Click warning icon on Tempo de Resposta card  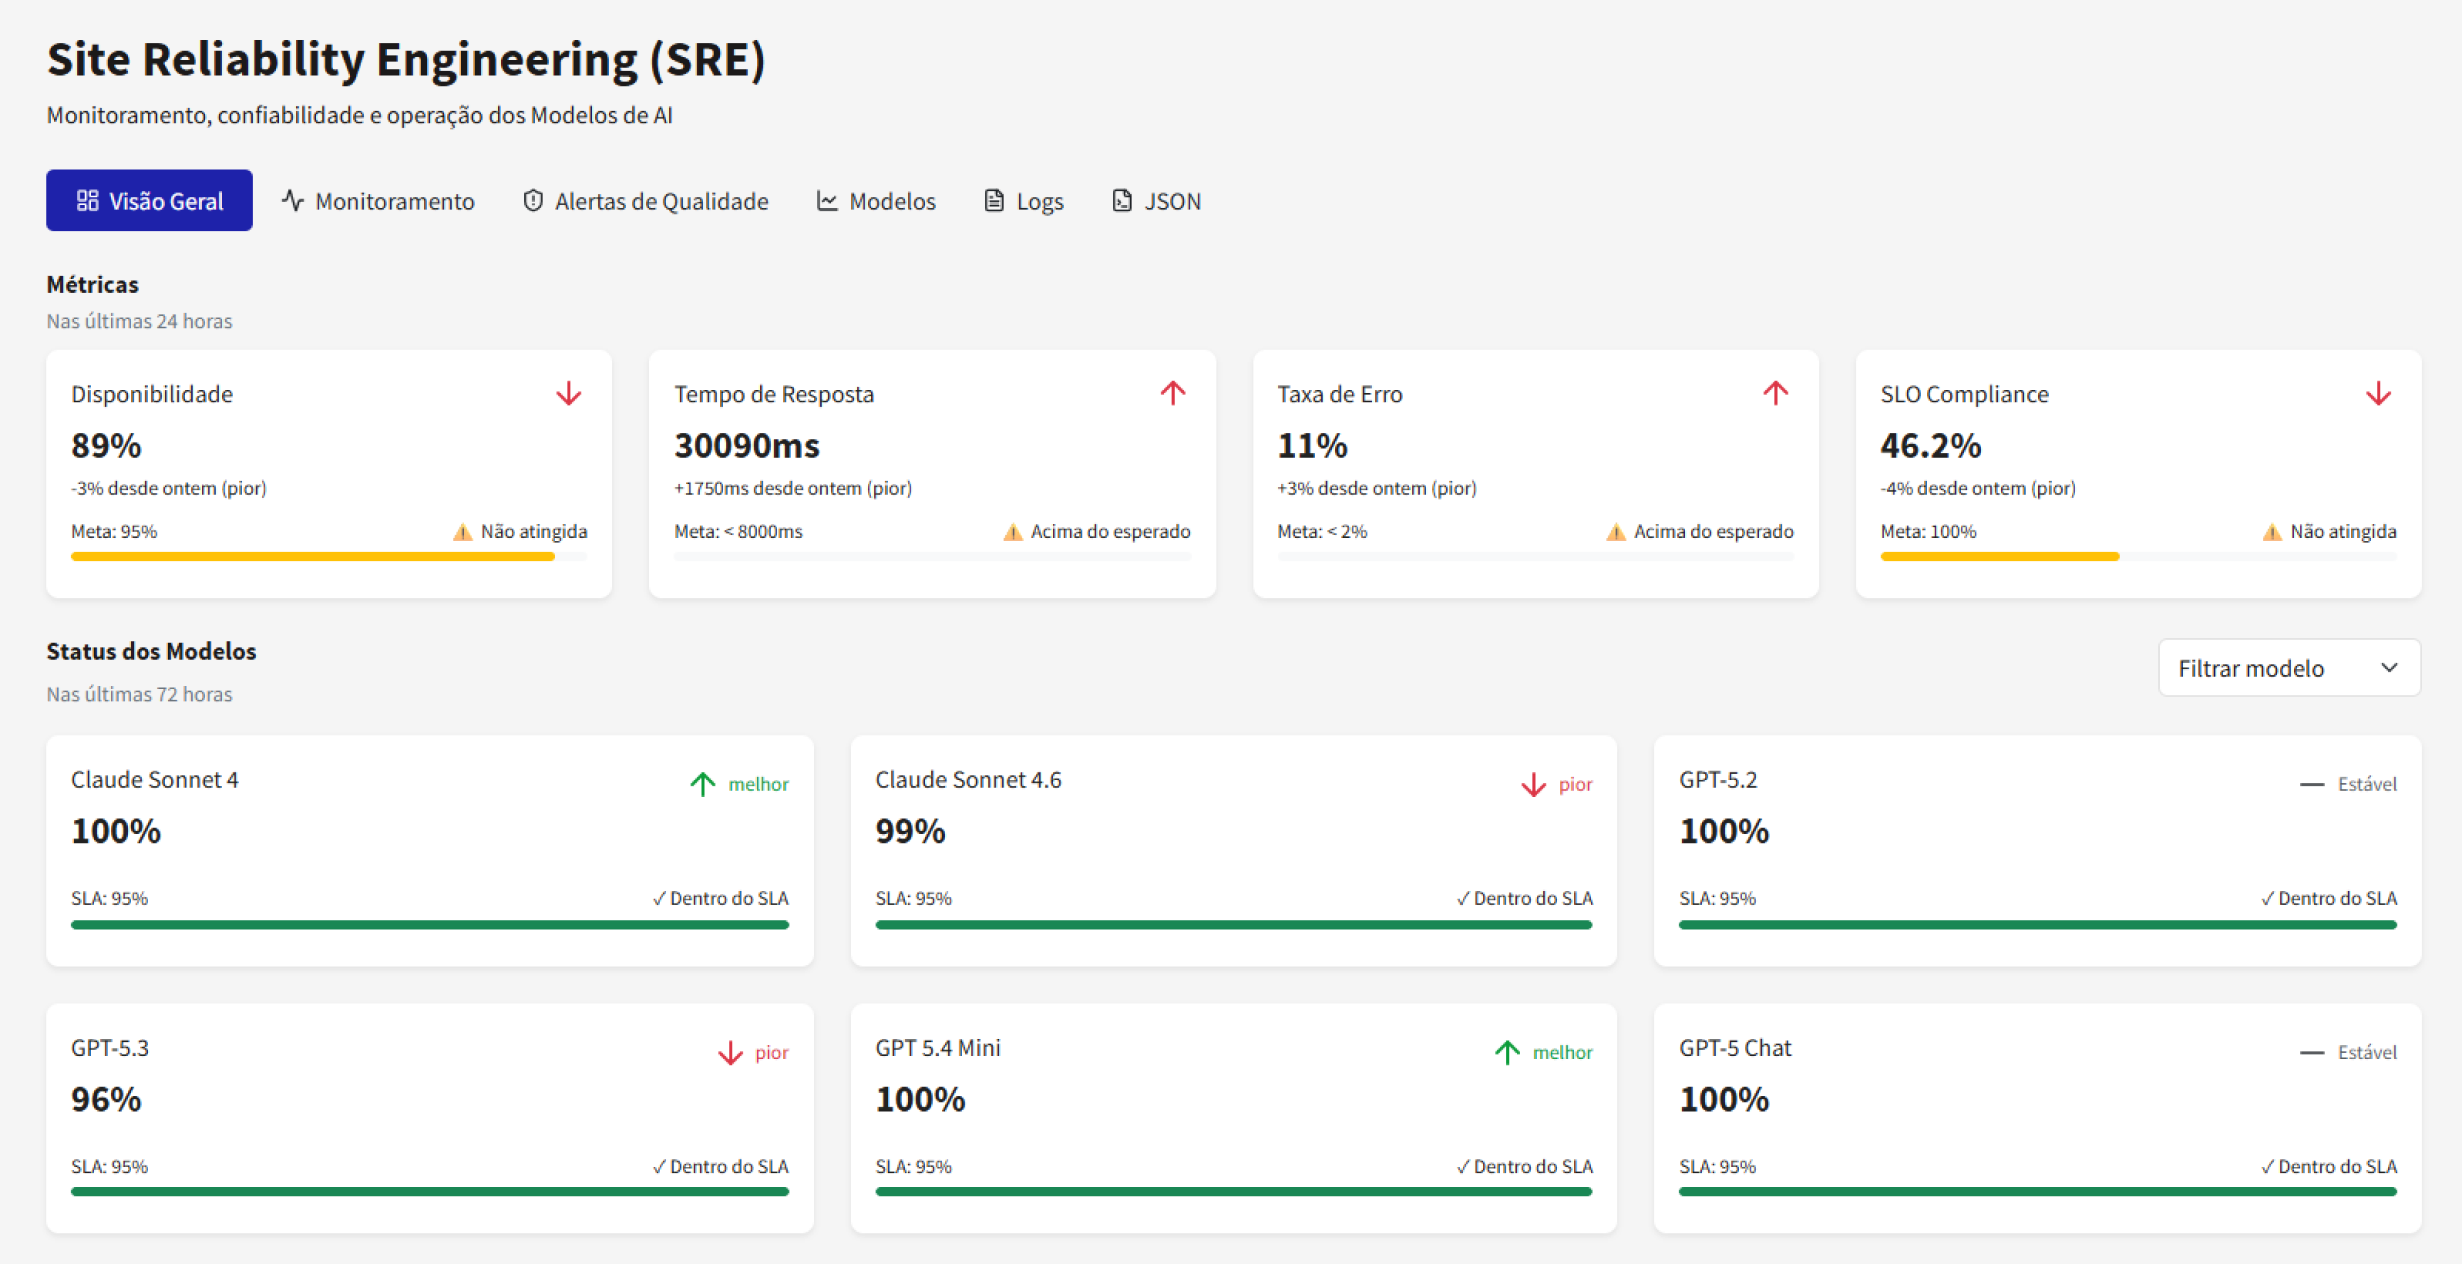coord(1013,532)
